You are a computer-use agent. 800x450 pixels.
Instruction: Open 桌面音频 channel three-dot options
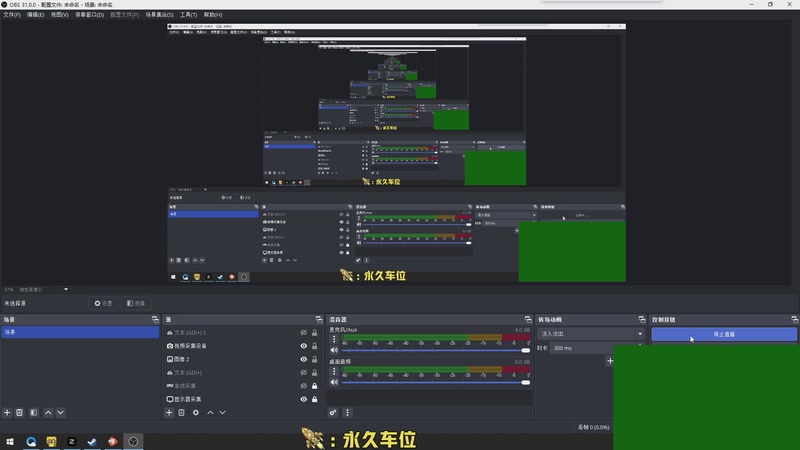pos(334,370)
